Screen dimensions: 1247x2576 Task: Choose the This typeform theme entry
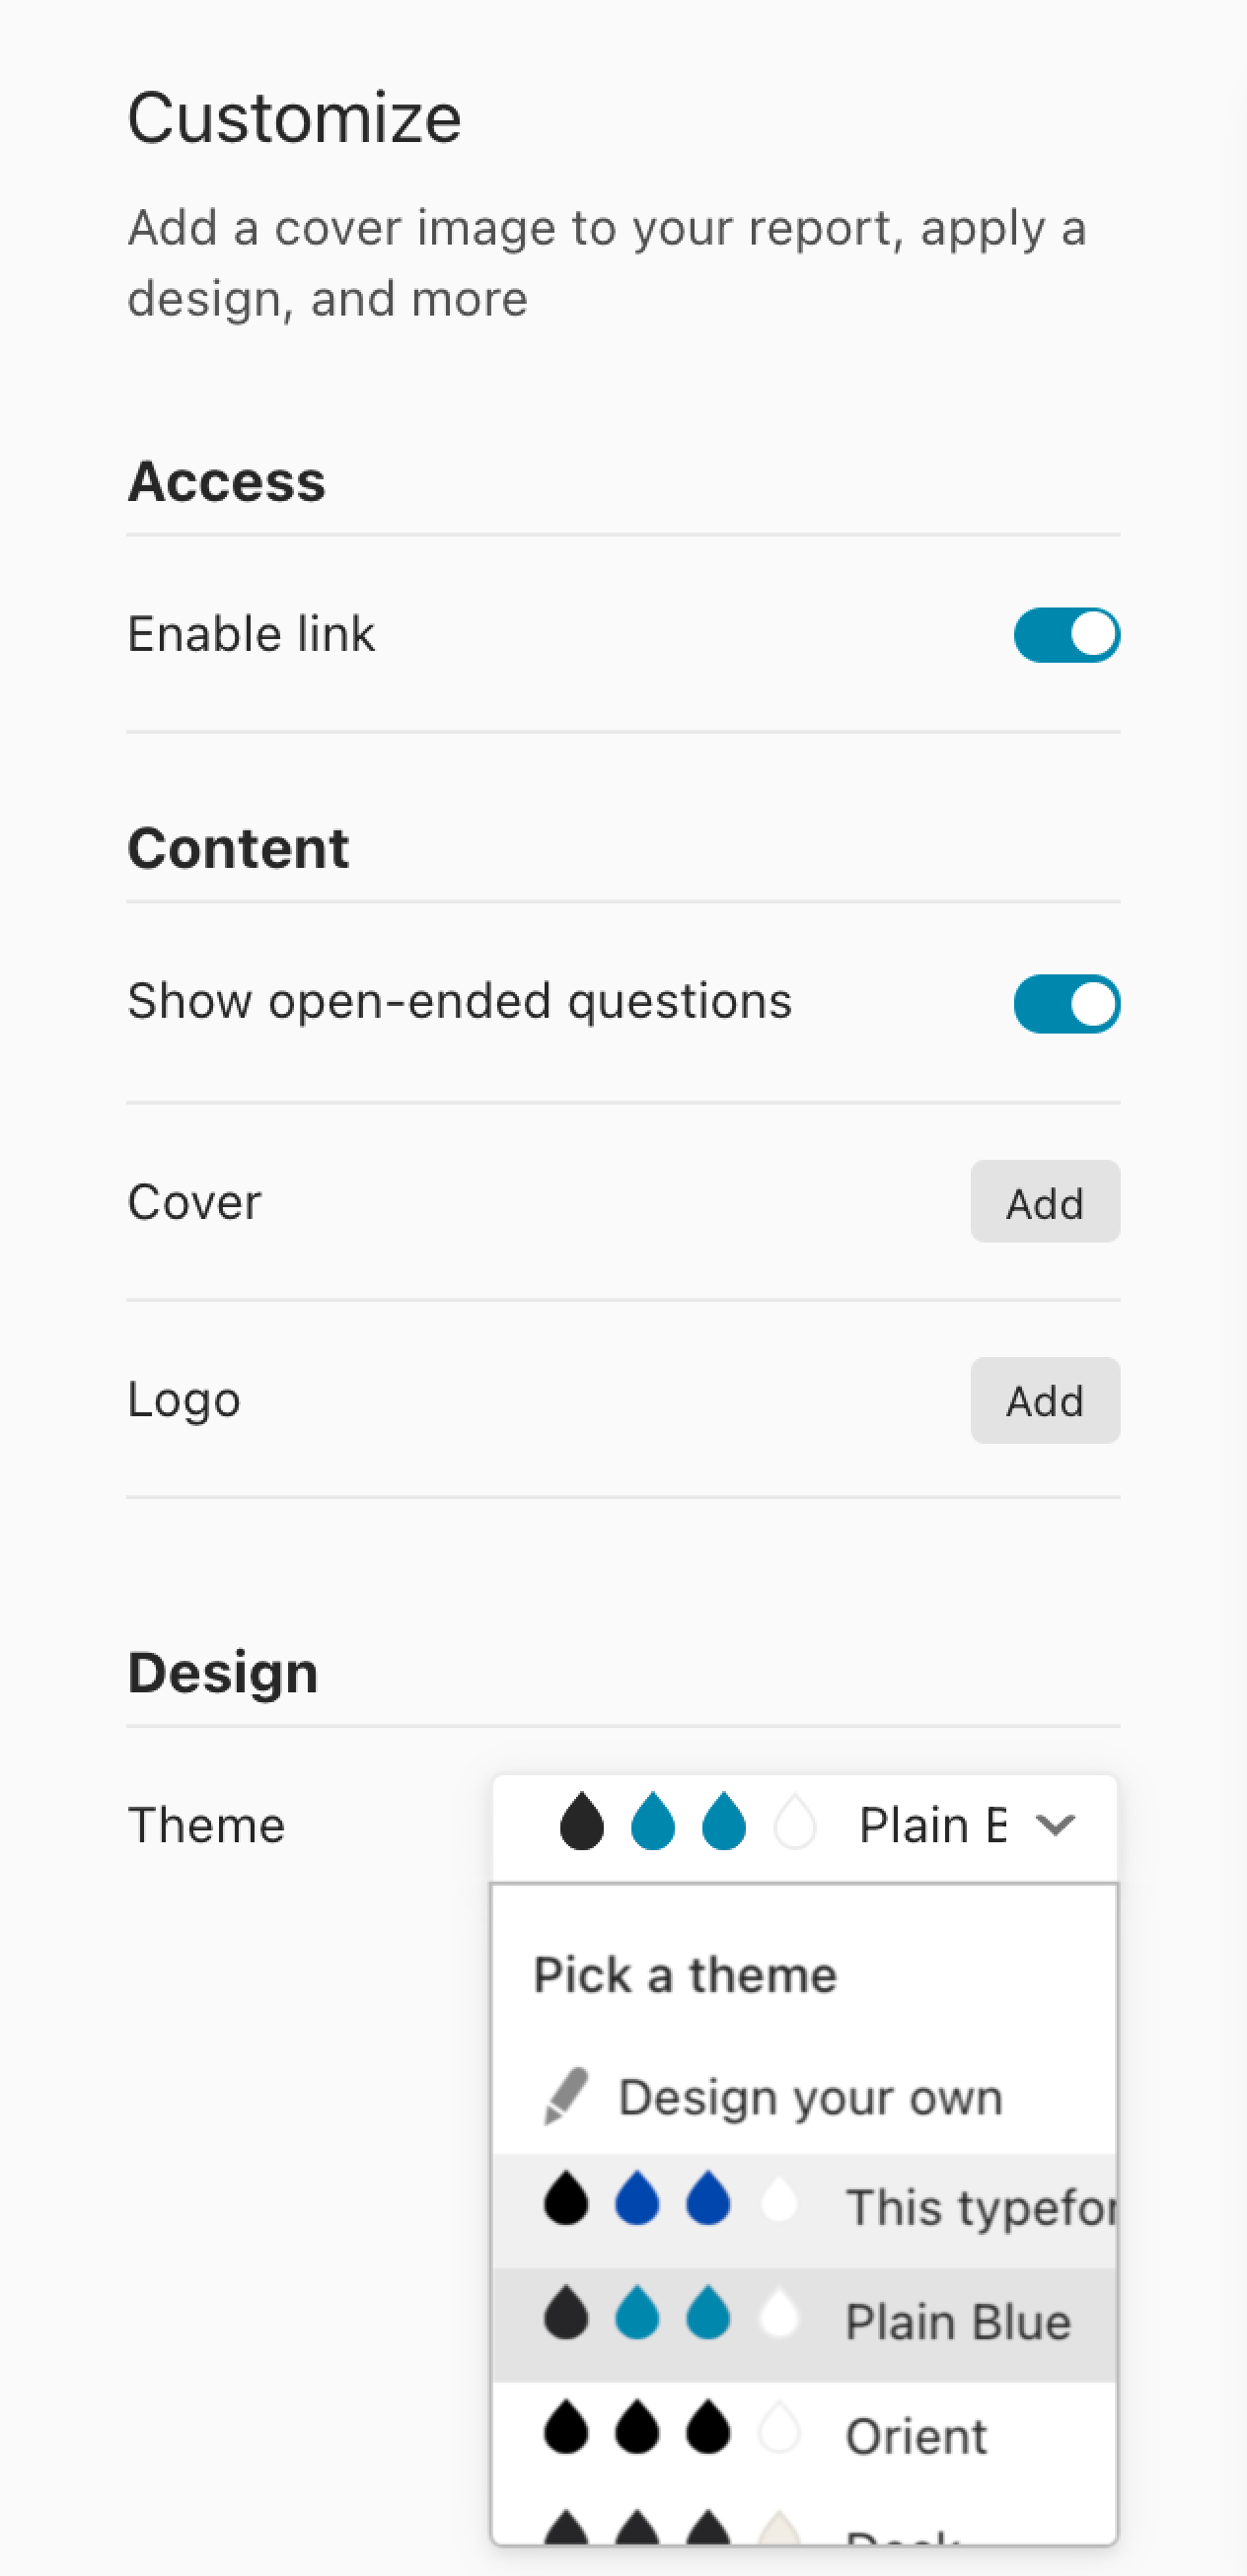(x=979, y=2208)
